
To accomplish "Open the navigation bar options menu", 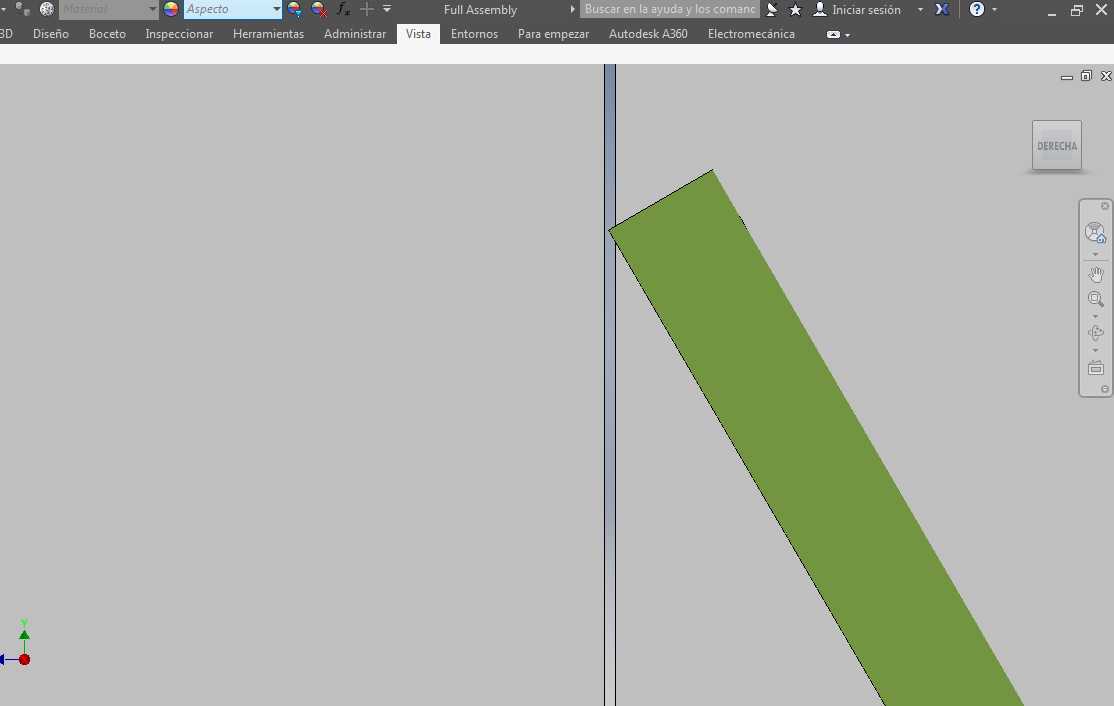I will point(1105,389).
